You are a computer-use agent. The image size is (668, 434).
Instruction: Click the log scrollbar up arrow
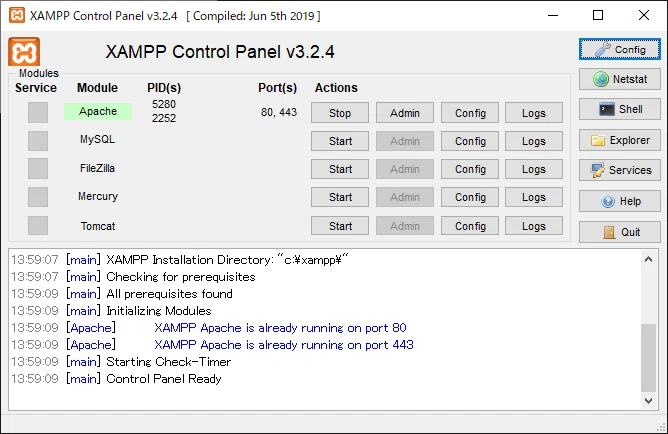tap(648, 259)
